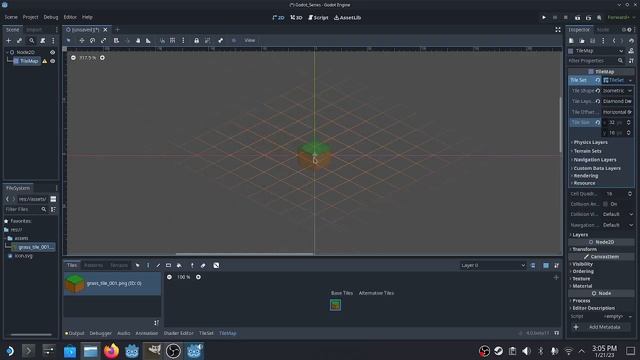Viewport: 640px width, 360px height.
Task: Open the Tile Shape Isometric dropdown
Action: click(617, 91)
